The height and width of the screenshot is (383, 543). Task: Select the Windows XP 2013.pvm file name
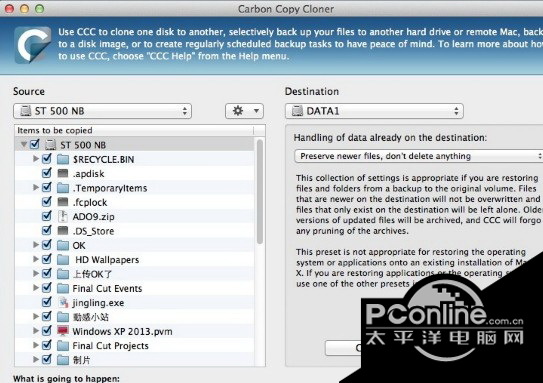(x=122, y=332)
